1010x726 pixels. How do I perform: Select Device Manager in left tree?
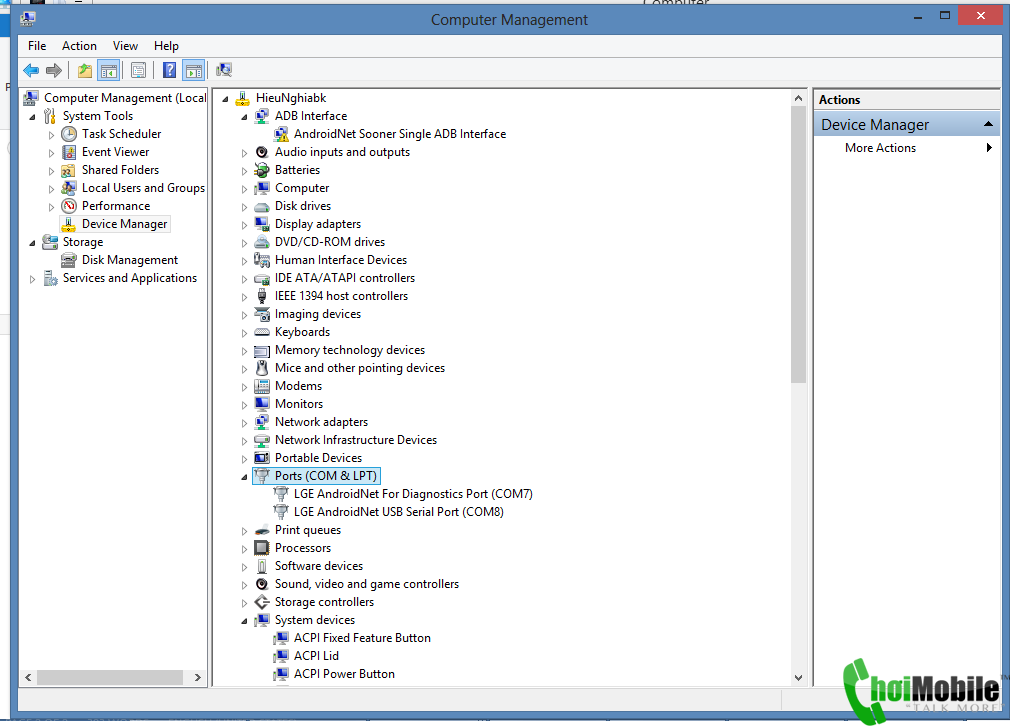tap(124, 224)
